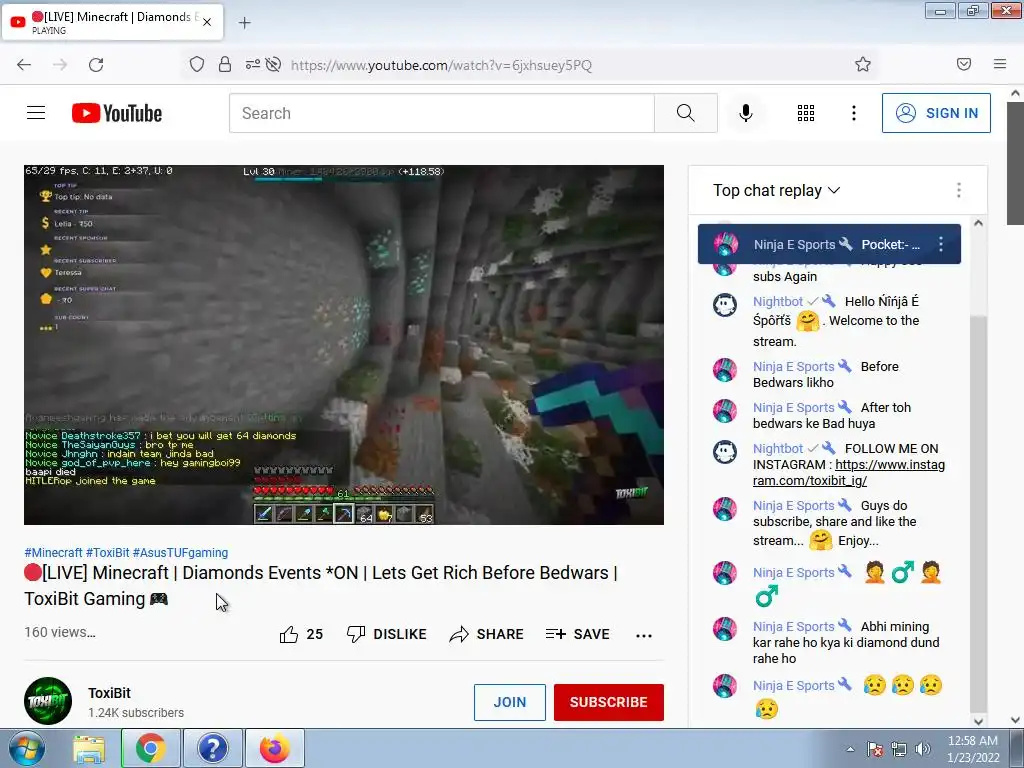Start voice search with microphone icon

(746, 113)
